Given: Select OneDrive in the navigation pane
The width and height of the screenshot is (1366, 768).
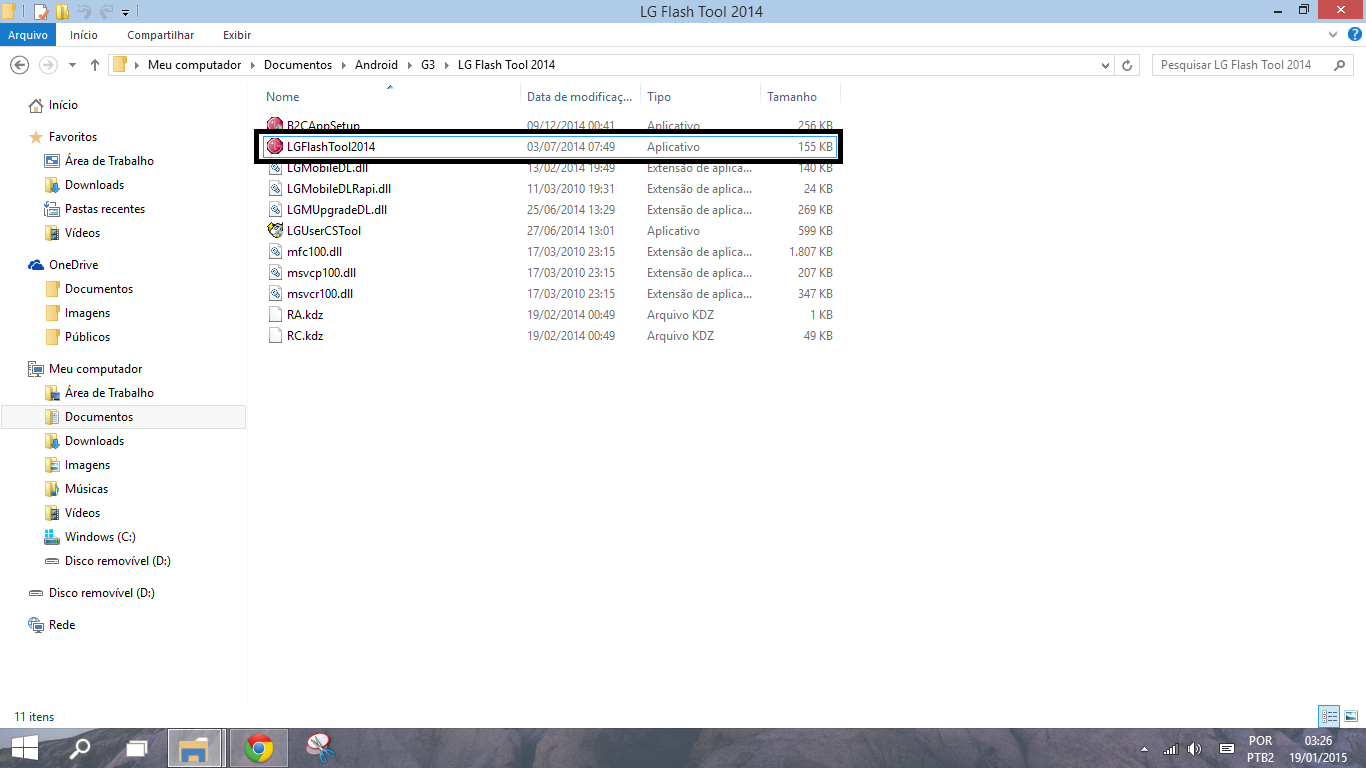Looking at the screenshot, I should point(73,265).
